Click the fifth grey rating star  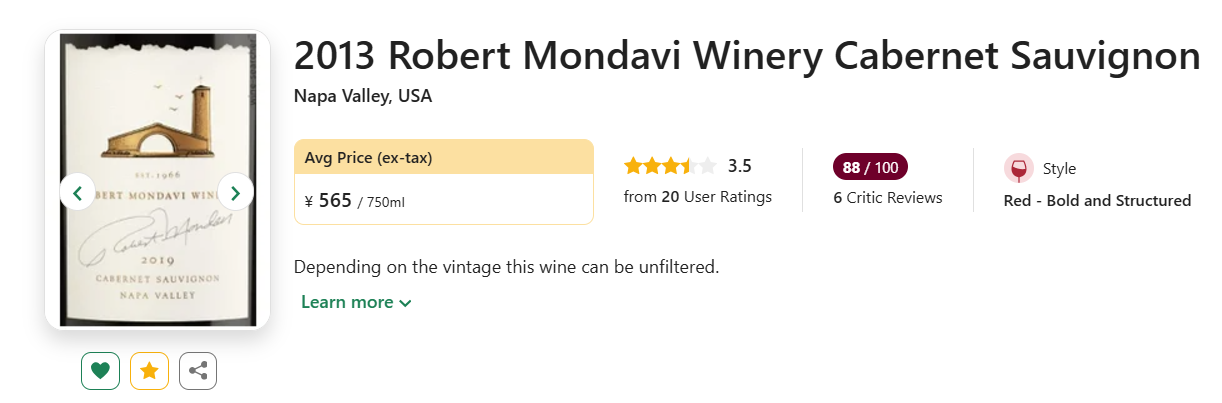[707, 166]
